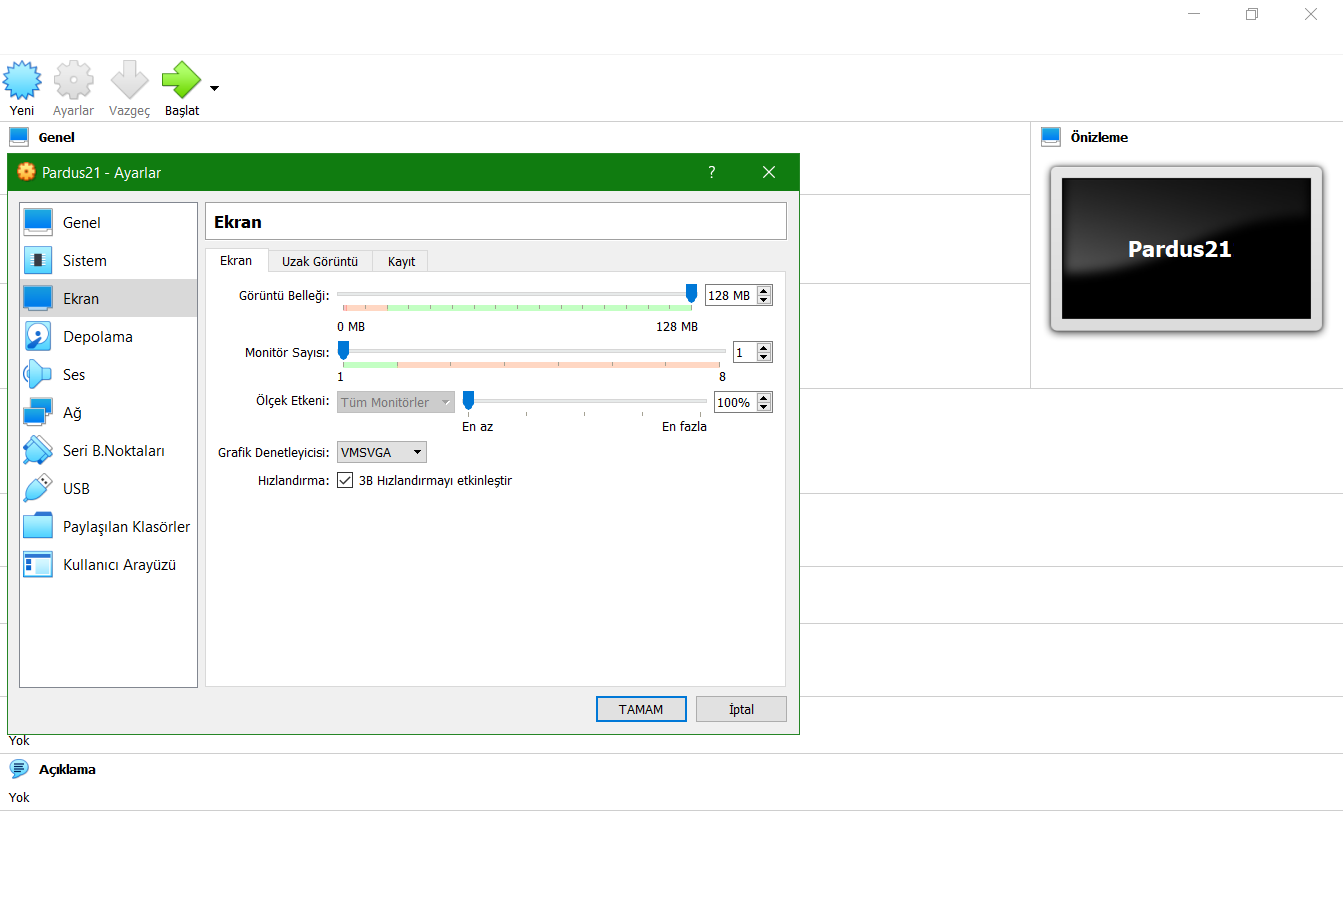Switch to the Uzak Görüntü tab
Image resolution: width=1343 pixels, height=900 pixels.
tap(320, 261)
